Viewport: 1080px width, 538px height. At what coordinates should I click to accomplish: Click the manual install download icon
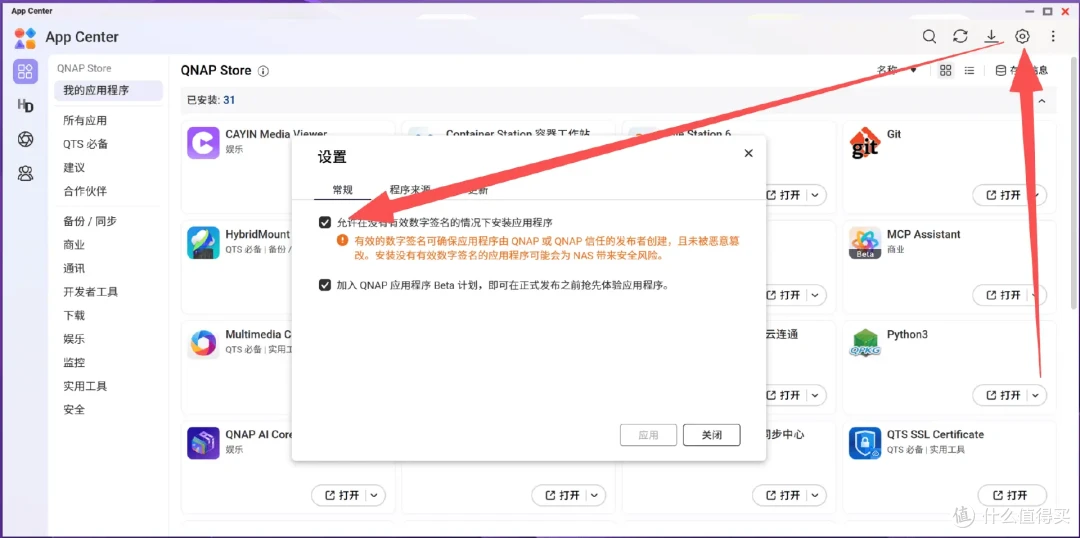pyautogui.click(x=991, y=37)
